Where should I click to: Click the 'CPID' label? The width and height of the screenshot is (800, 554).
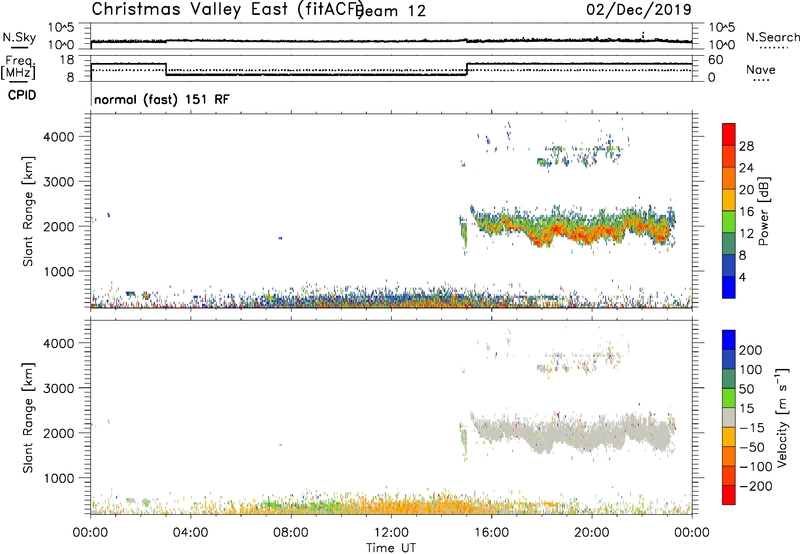pos(22,95)
